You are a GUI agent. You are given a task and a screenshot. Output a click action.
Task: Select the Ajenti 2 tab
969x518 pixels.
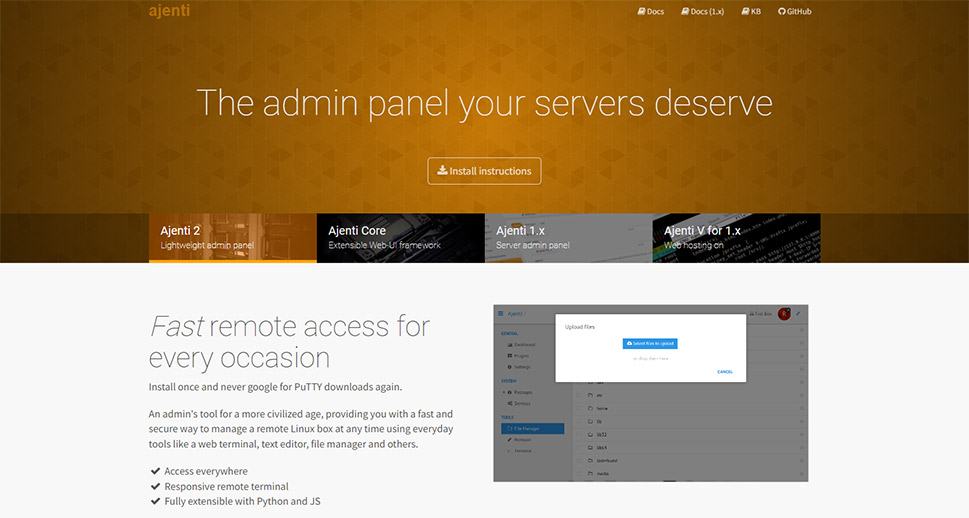[233, 238]
